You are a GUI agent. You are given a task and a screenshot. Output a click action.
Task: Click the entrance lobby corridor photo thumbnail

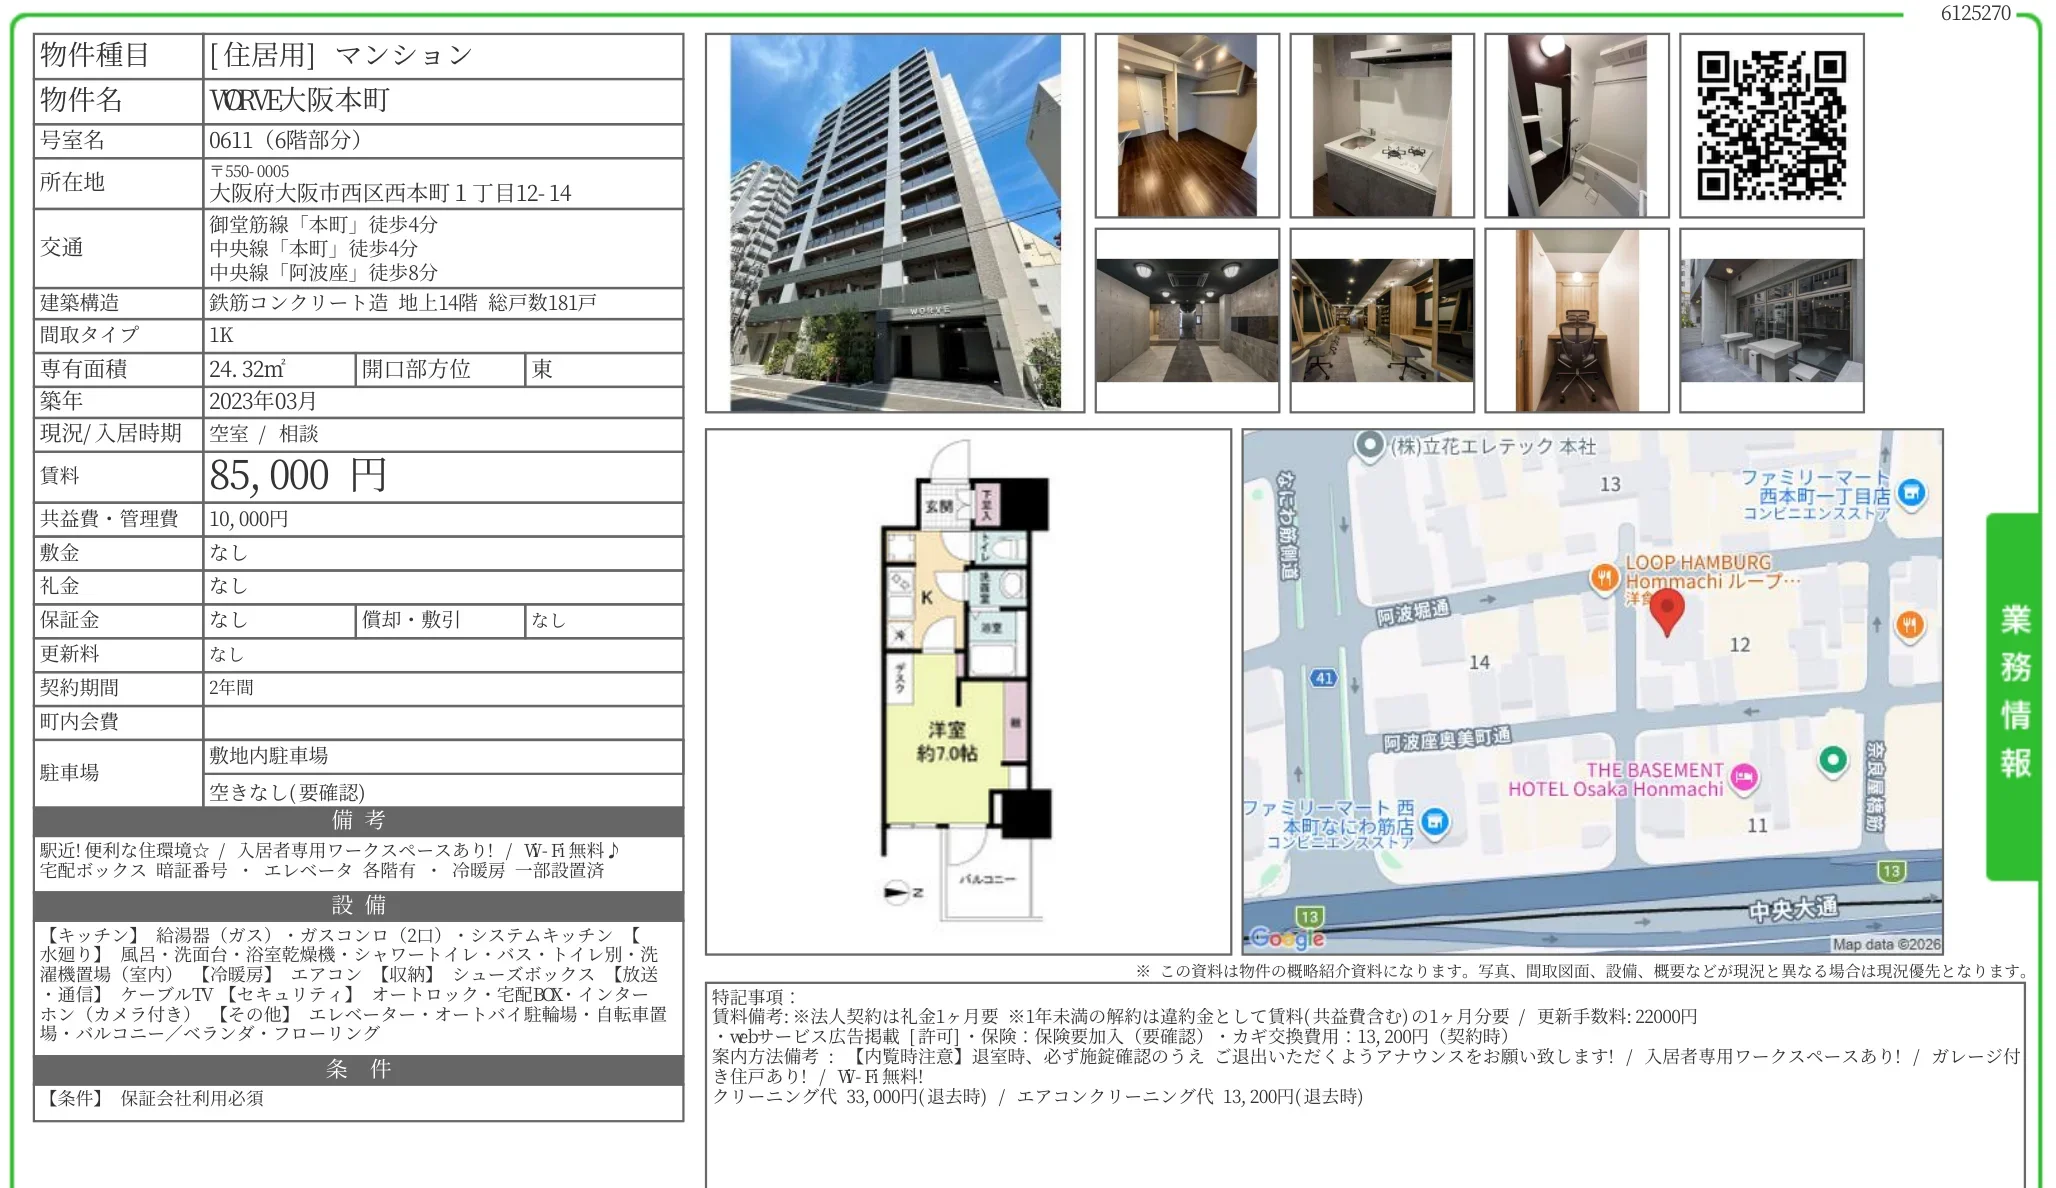click(x=1187, y=318)
